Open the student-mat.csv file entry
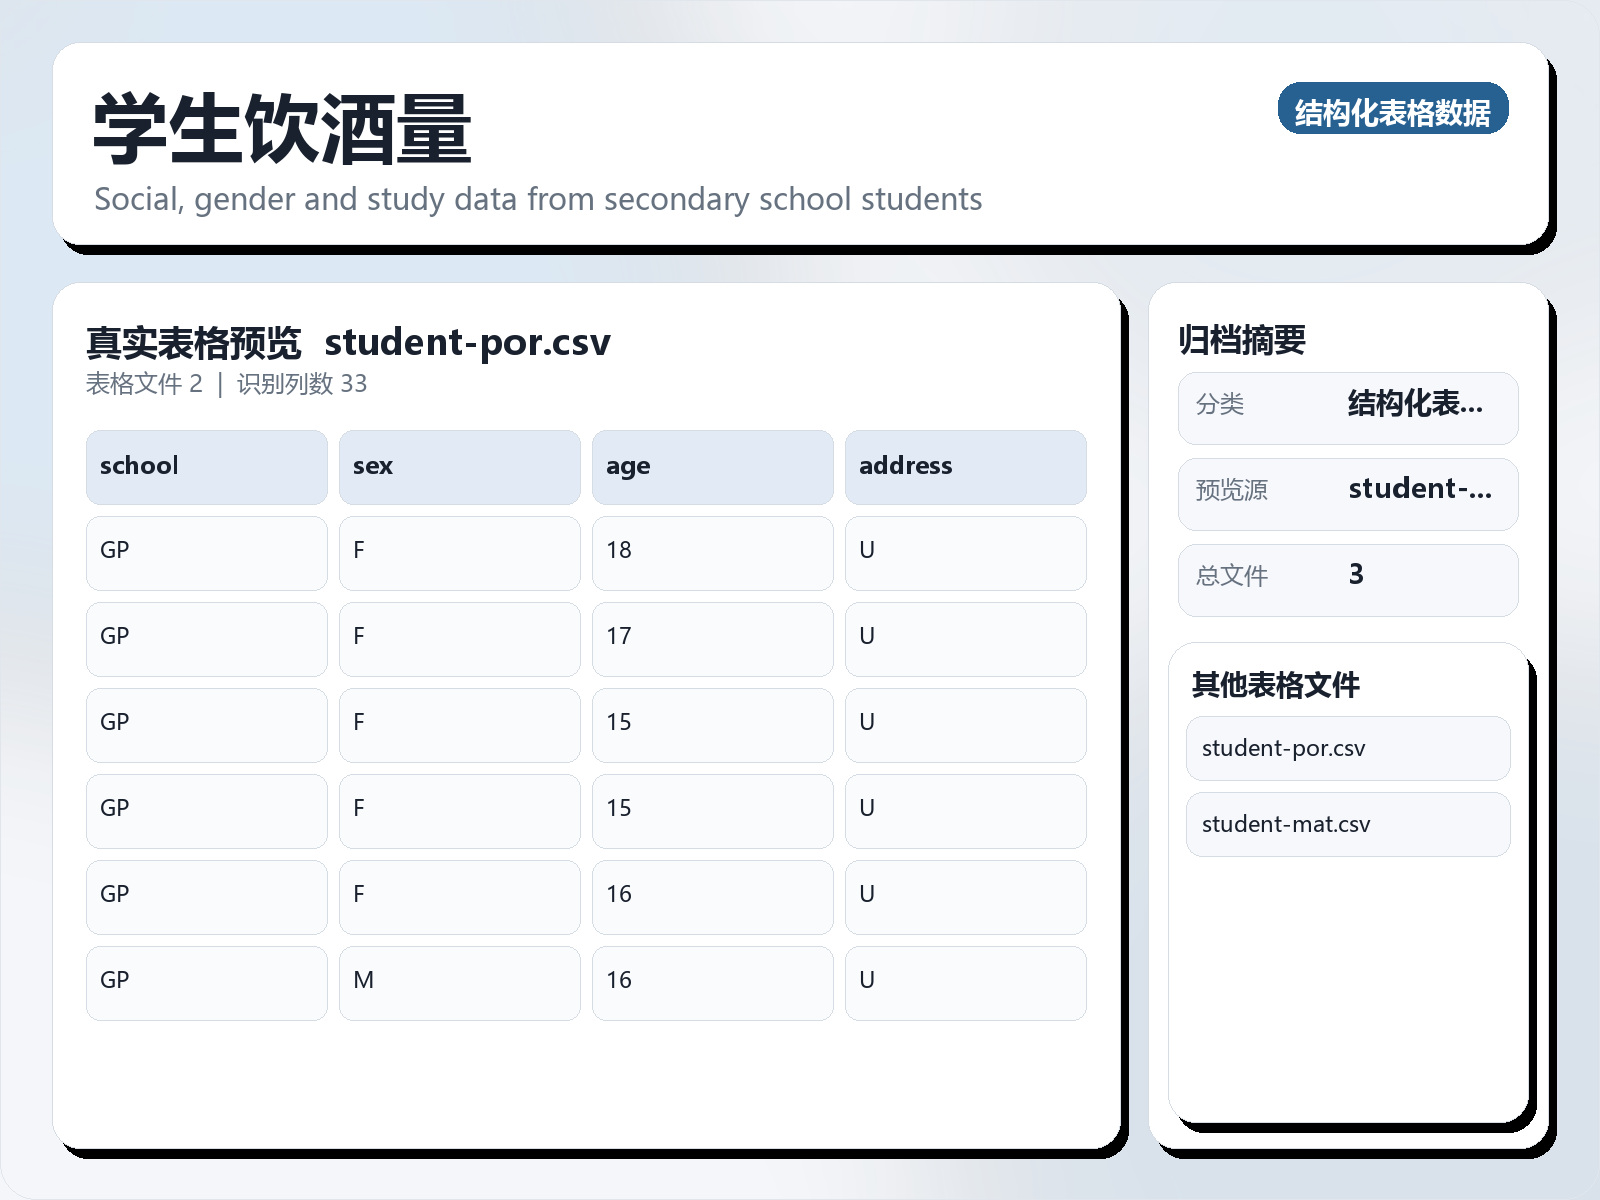This screenshot has width=1600, height=1200. [1346, 823]
